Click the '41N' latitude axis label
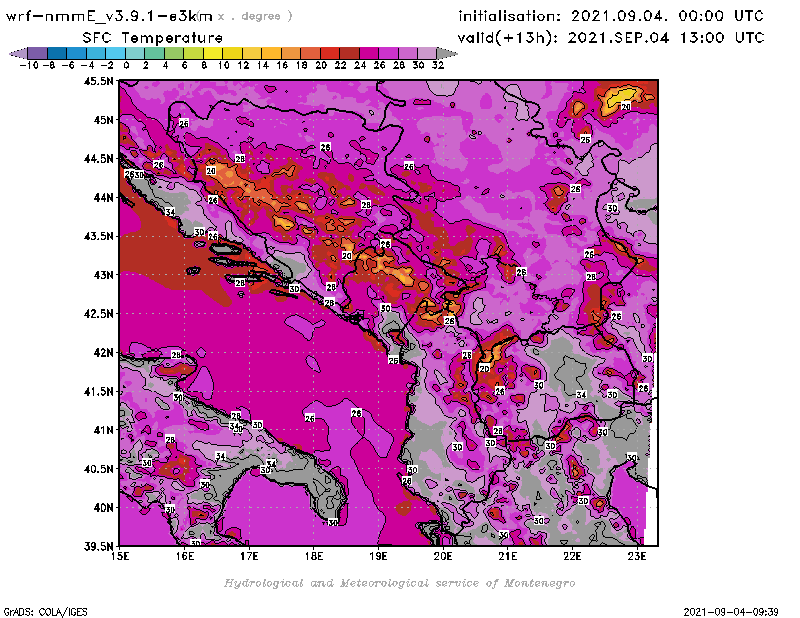Viewport: 800px width, 618px height. pos(104,430)
